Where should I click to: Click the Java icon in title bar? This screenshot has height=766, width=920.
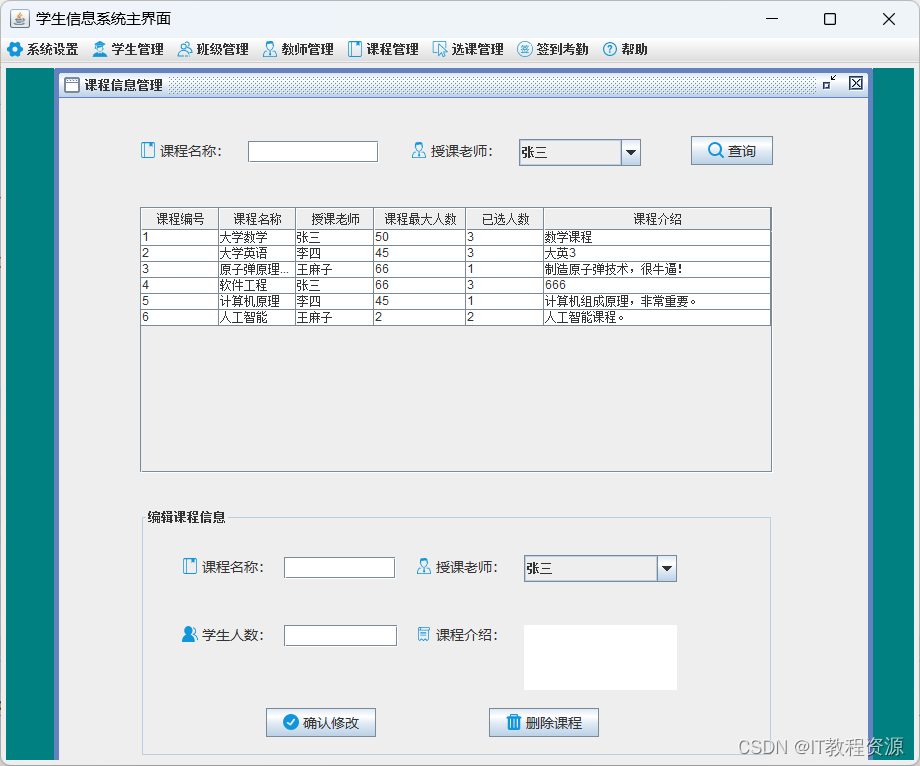[x=19, y=19]
